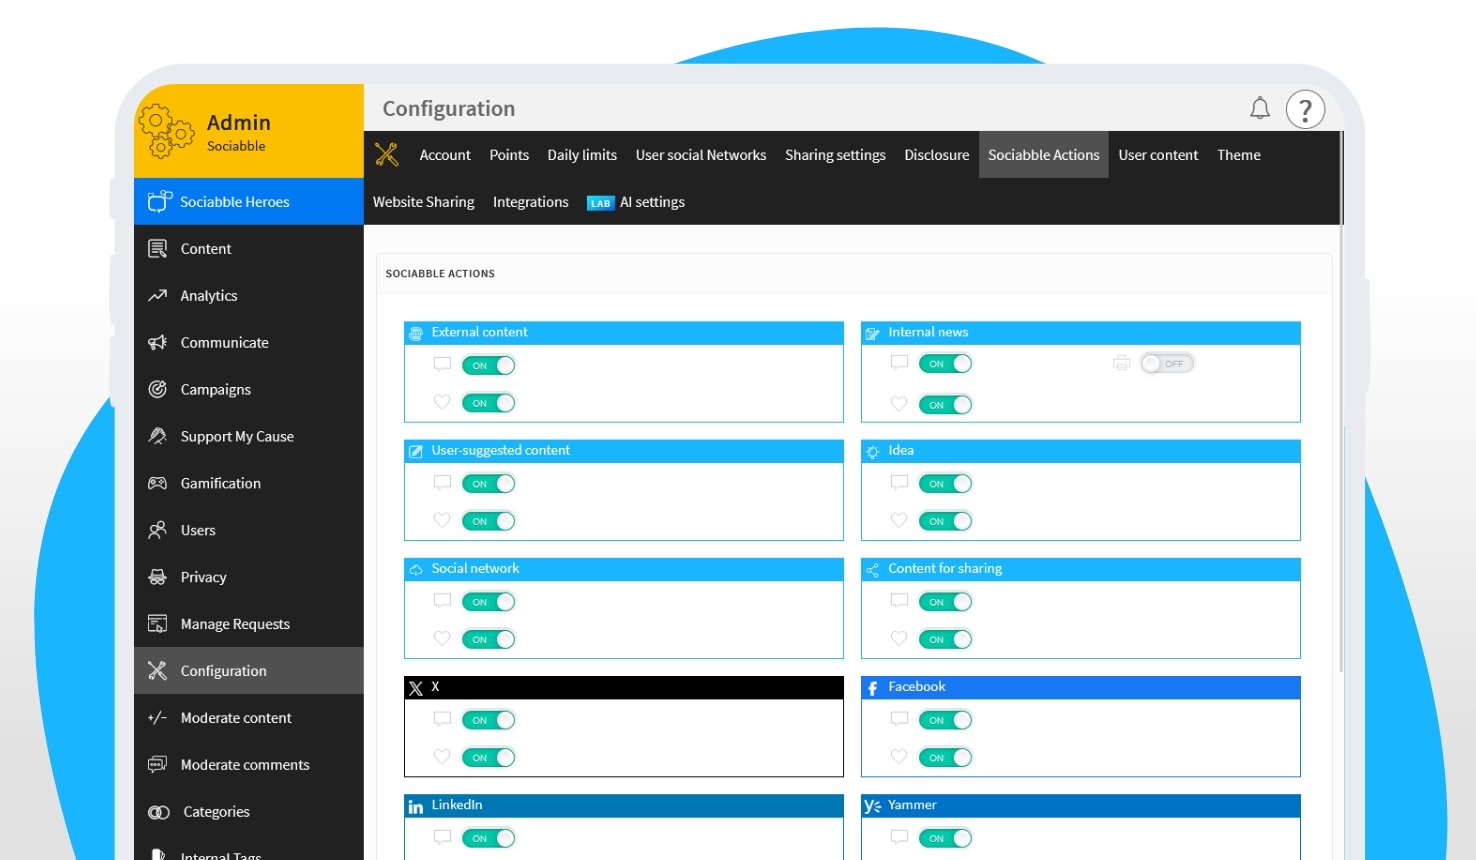Toggle comments for External content

tap(488, 365)
